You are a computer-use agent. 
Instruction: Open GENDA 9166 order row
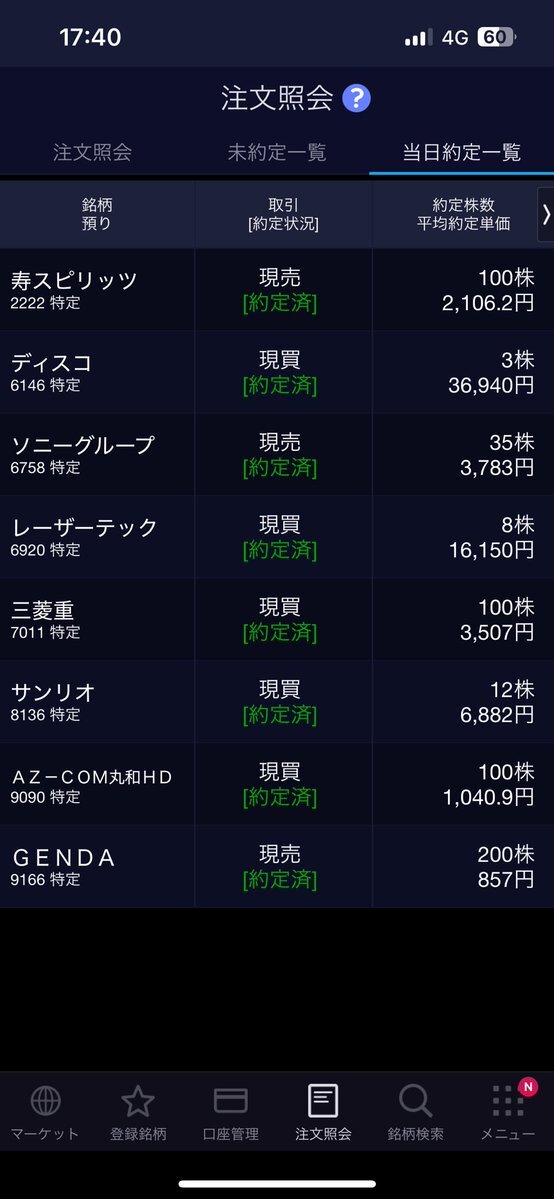click(x=277, y=867)
